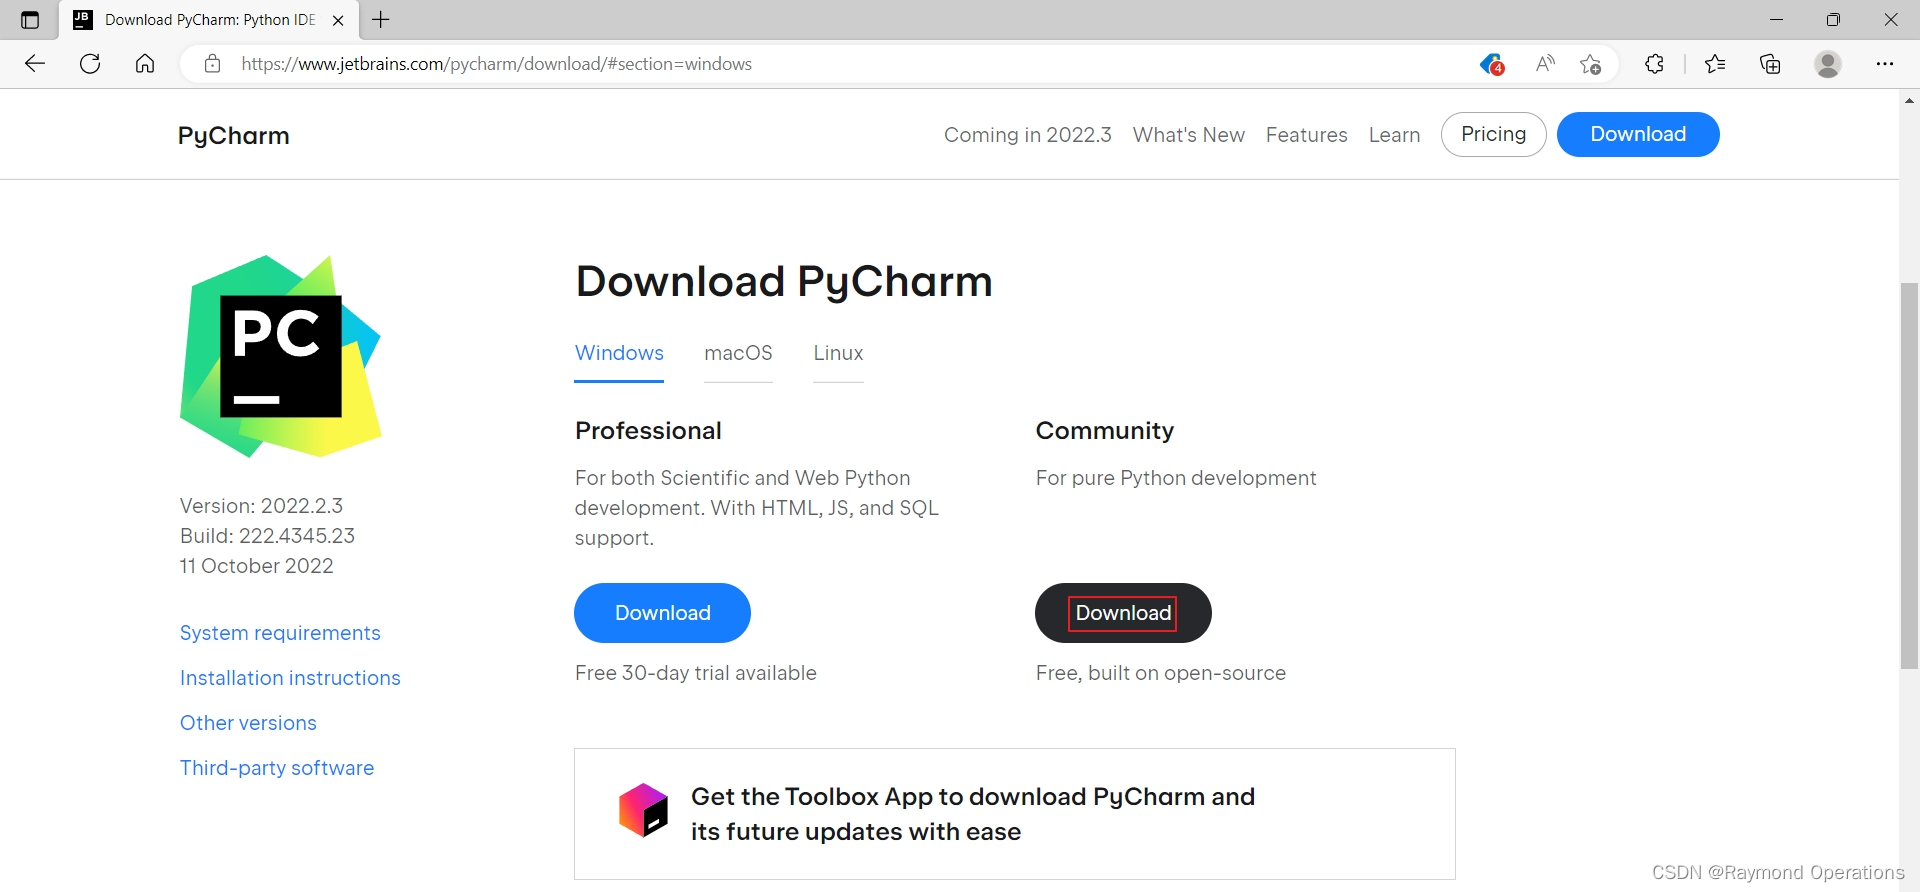Download PyCharm Community edition
Screen dimensions: 1920x892
click(1123, 613)
